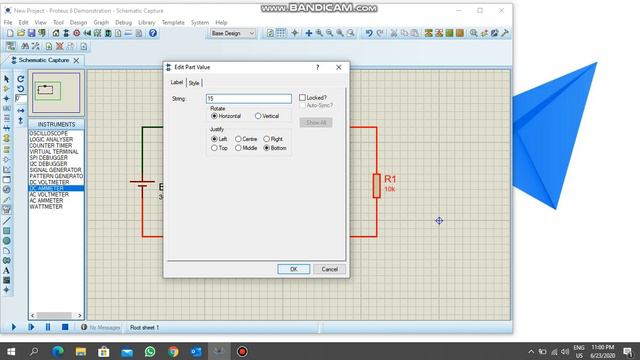Switch to the Style tab

tap(194, 83)
